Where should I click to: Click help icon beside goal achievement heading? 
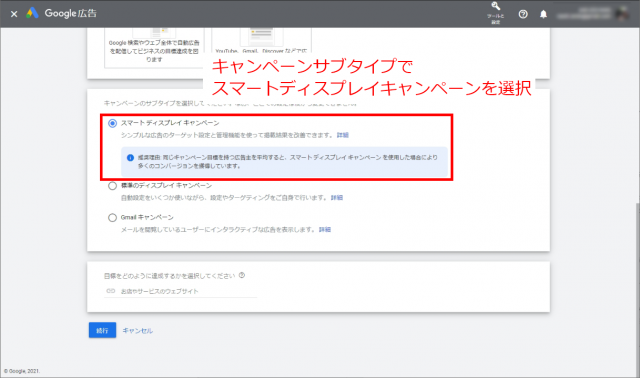[x=242, y=275]
